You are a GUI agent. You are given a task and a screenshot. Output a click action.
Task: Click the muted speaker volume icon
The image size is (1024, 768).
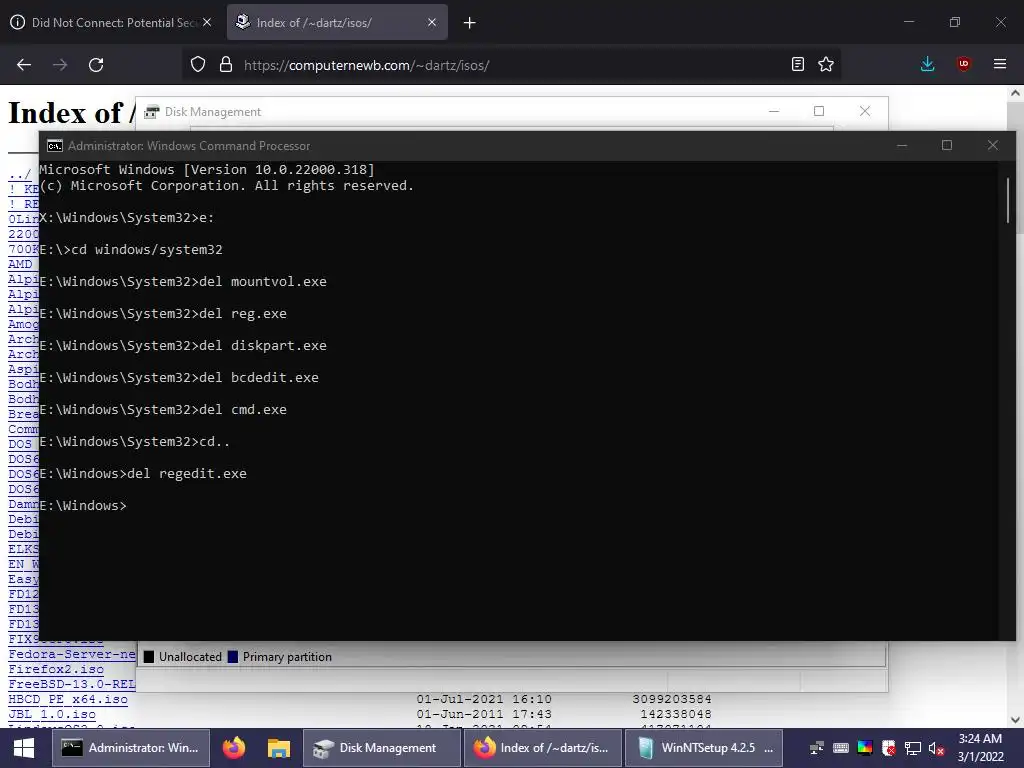tap(936, 748)
